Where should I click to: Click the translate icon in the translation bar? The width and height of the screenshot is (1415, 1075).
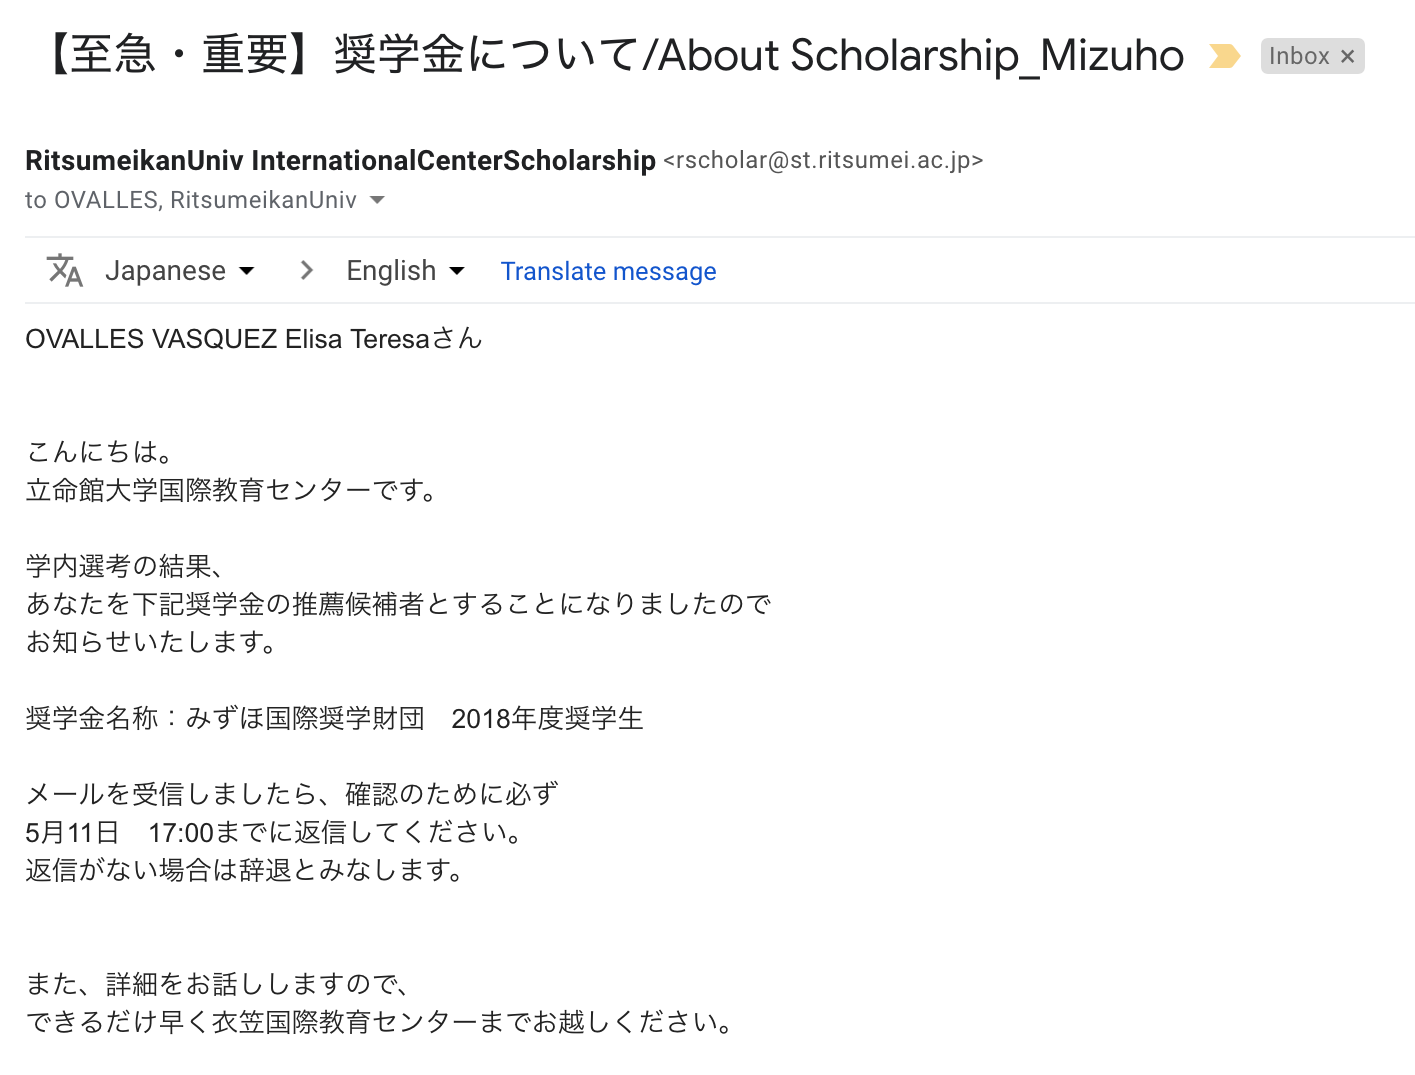pyautogui.click(x=65, y=270)
